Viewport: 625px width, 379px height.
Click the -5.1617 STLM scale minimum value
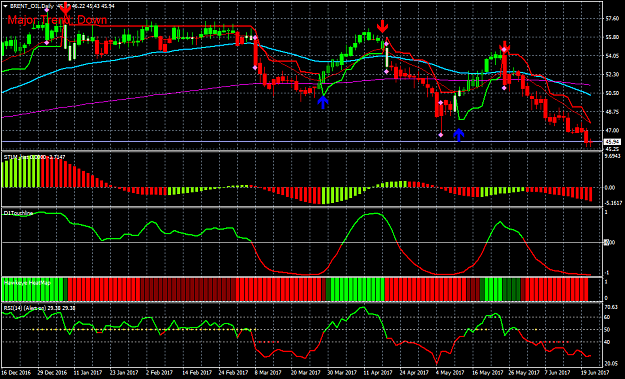click(613, 203)
